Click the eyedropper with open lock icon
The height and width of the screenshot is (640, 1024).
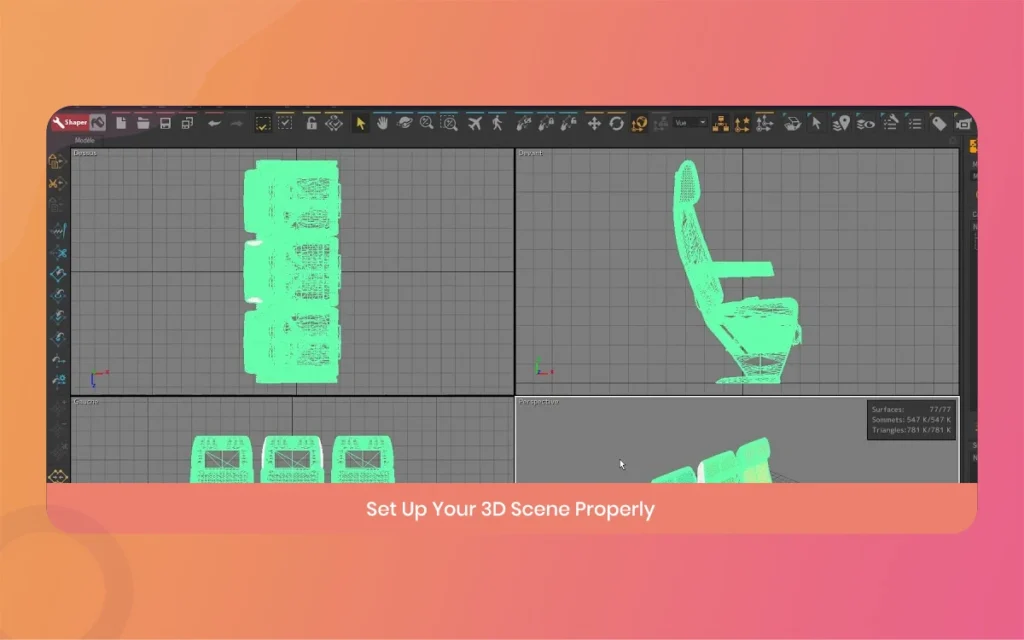tap(568, 123)
